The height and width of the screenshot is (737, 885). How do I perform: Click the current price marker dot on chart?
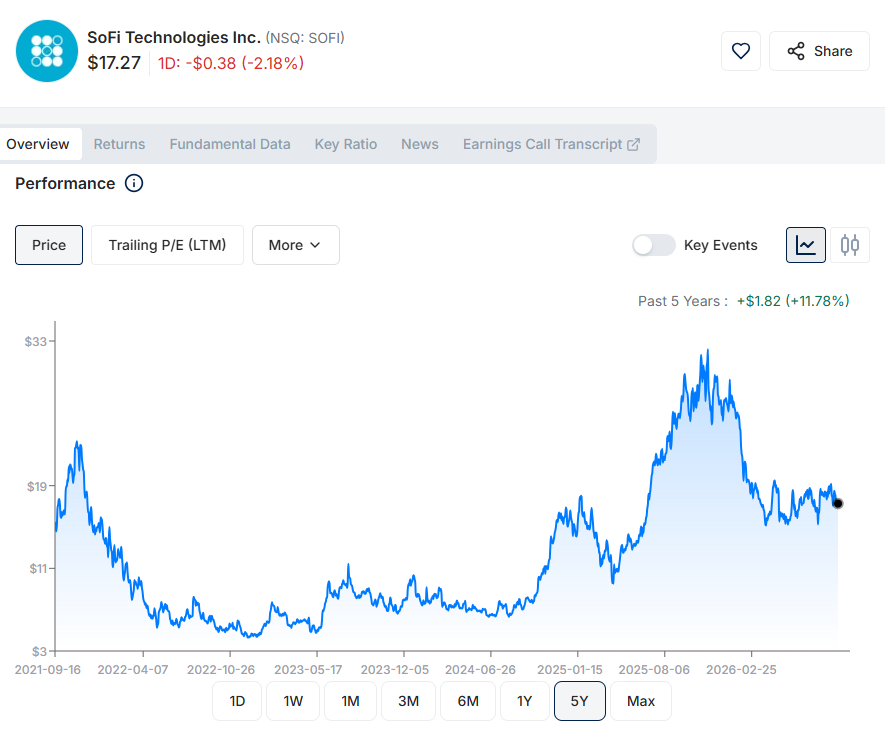tap(838, 503)
